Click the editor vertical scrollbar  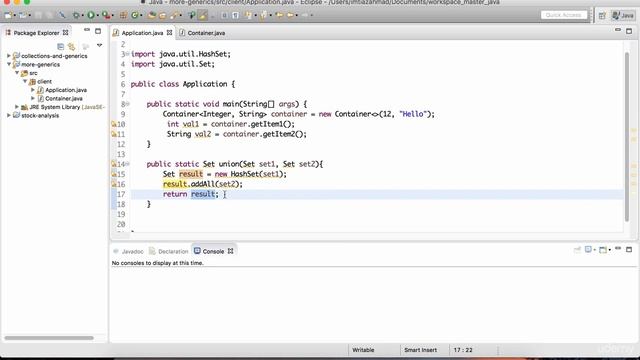tap(627, 137)
